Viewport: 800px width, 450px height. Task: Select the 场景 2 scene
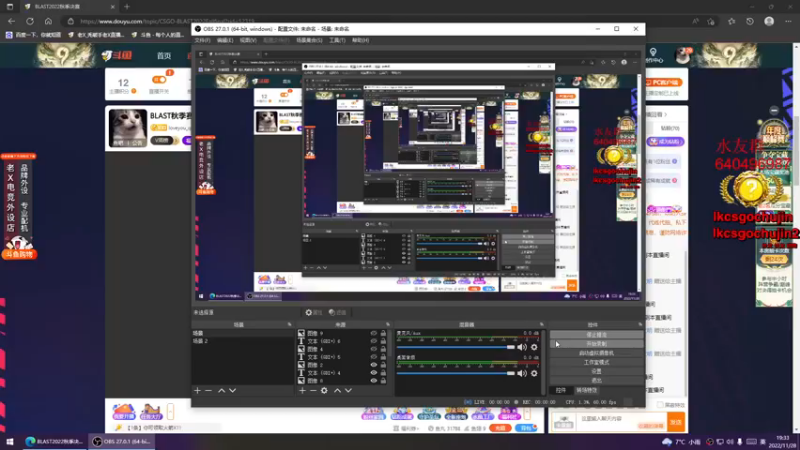243,341
